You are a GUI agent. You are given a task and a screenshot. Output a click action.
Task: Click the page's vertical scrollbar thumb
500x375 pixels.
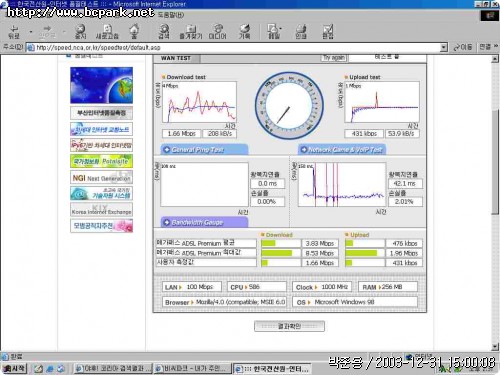495,162
